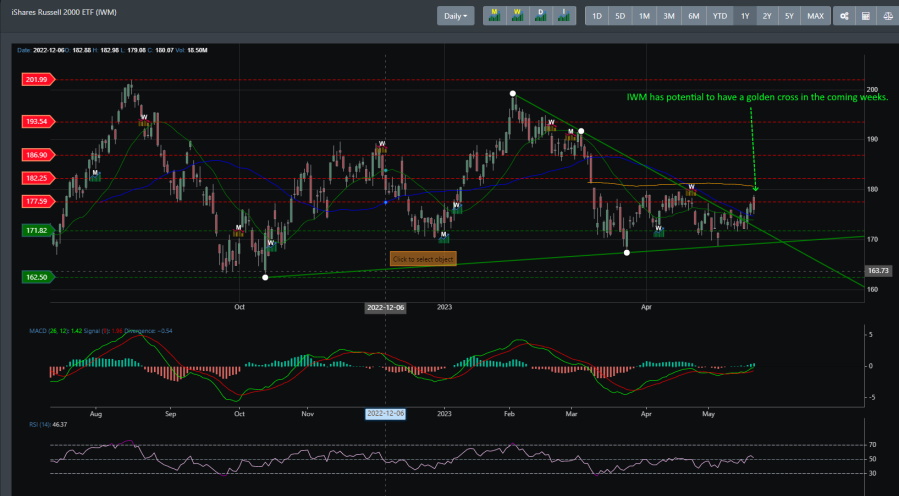The image size is (899, 496).
Task: Set time range to 1Y
Action: click(745, 16)
